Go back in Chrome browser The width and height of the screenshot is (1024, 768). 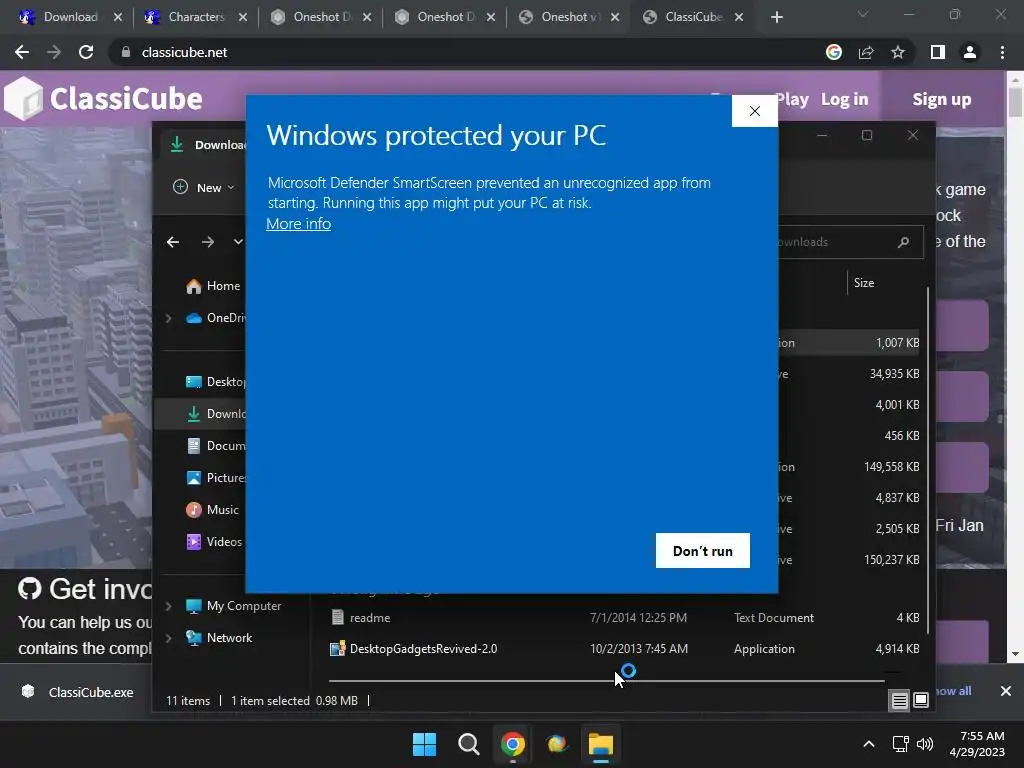coord(22,52)
